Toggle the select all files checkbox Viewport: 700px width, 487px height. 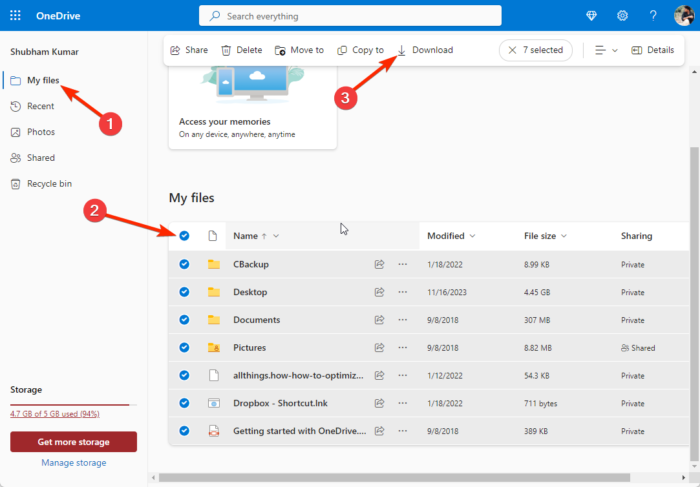(x=184, y=236)
